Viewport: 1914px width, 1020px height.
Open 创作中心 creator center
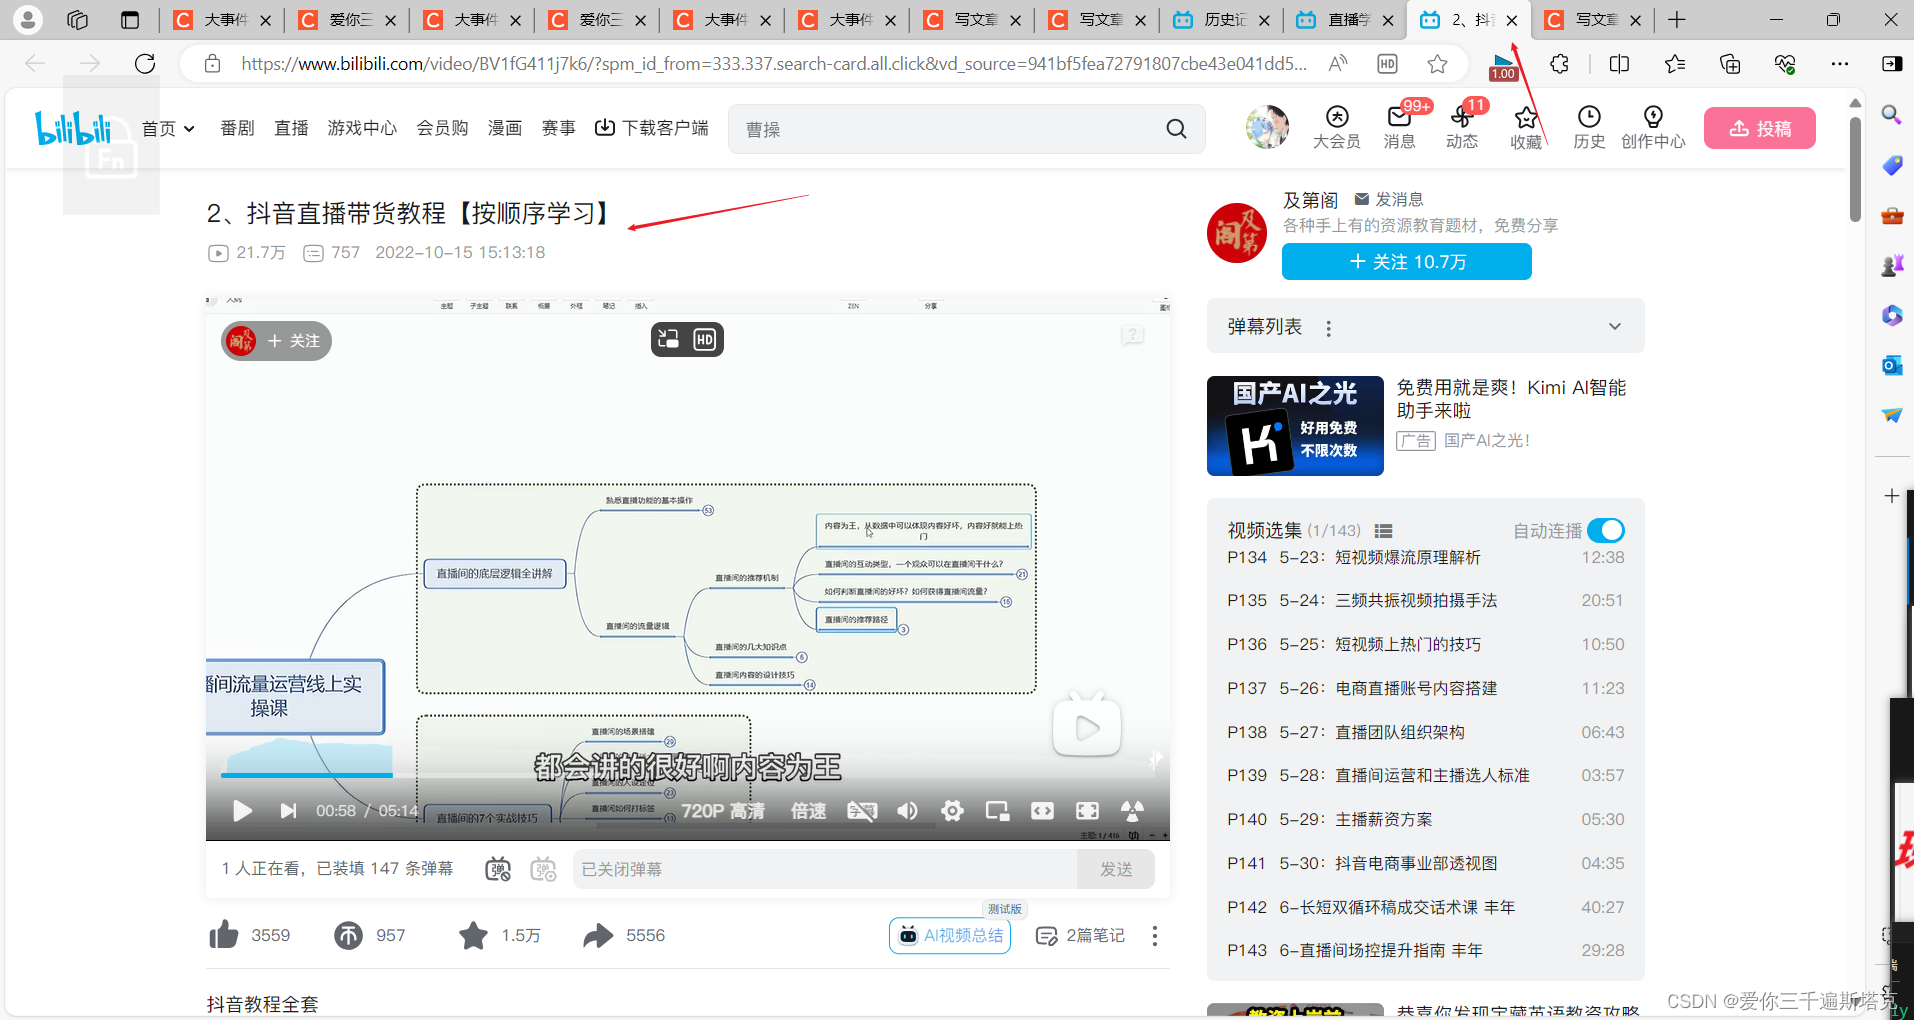(x=1653, y=127)
